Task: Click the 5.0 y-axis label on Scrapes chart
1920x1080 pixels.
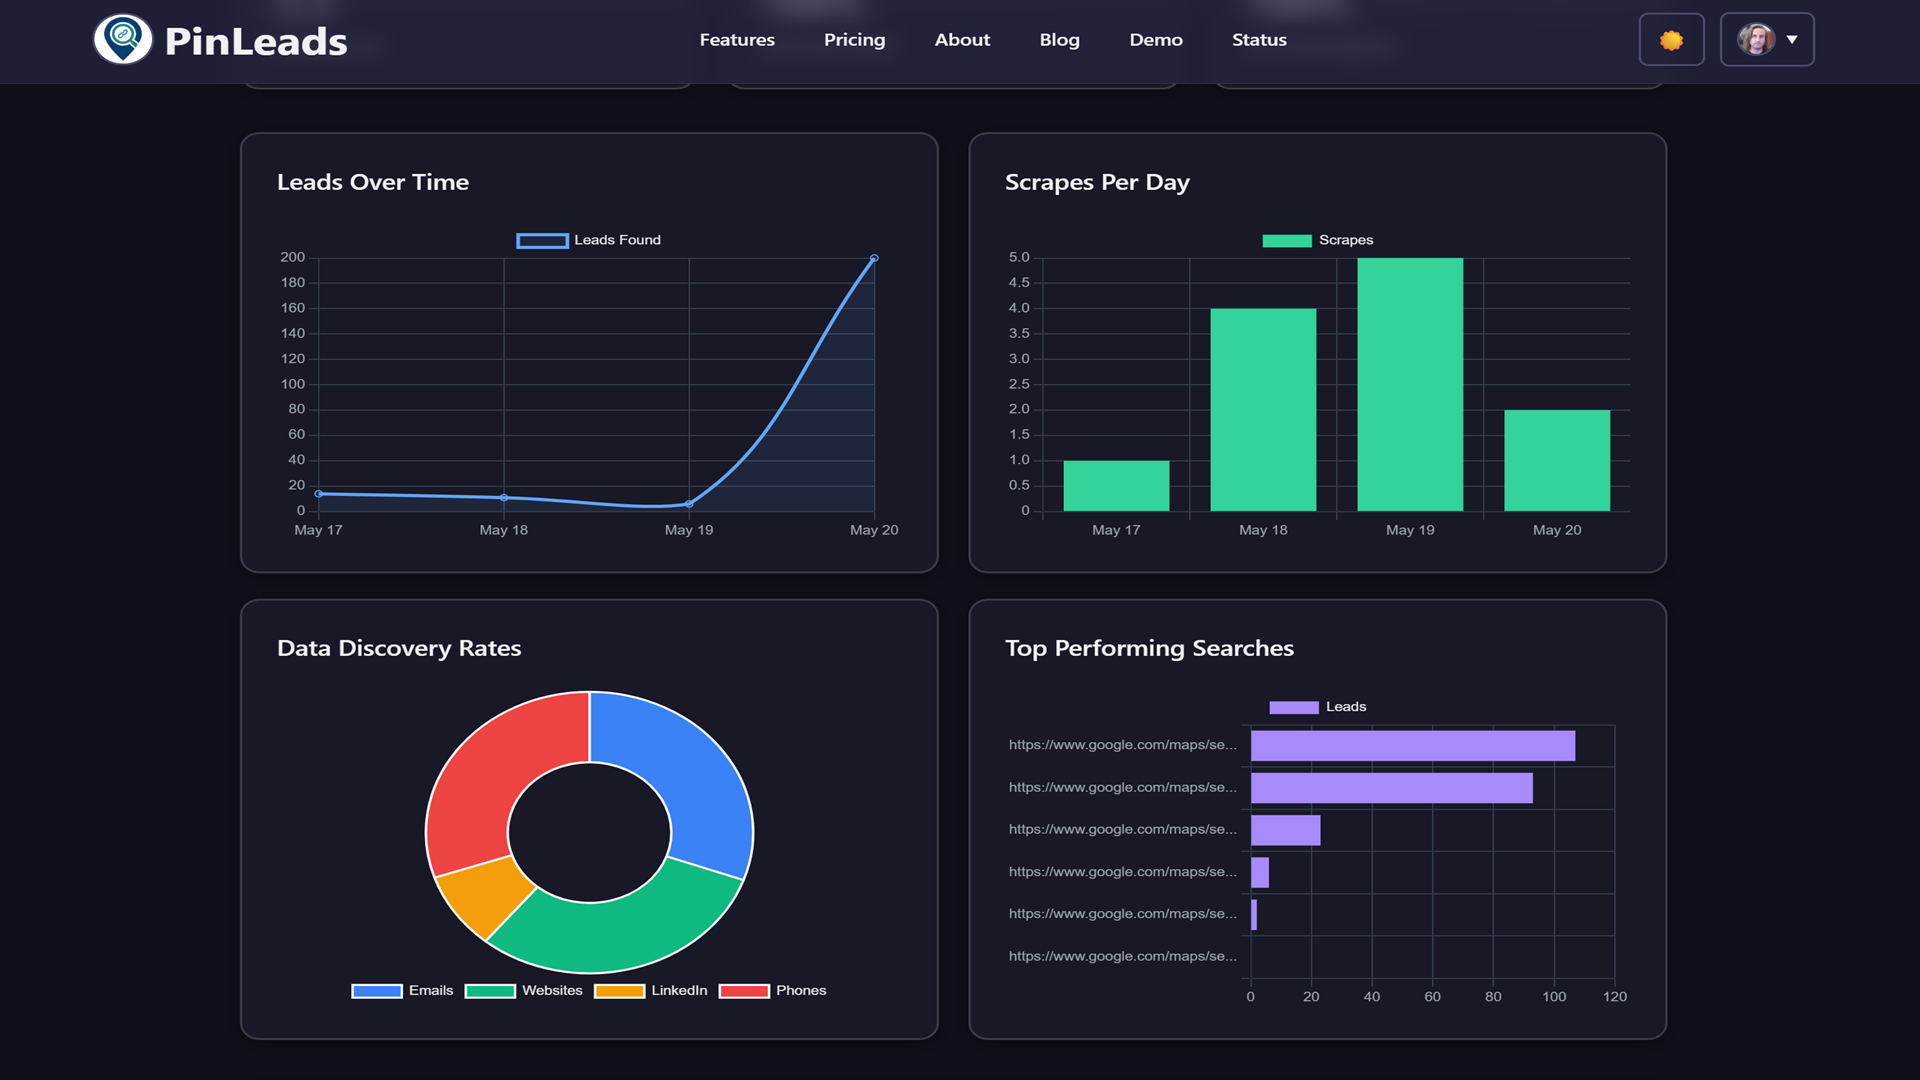Action: (1019, 257)
